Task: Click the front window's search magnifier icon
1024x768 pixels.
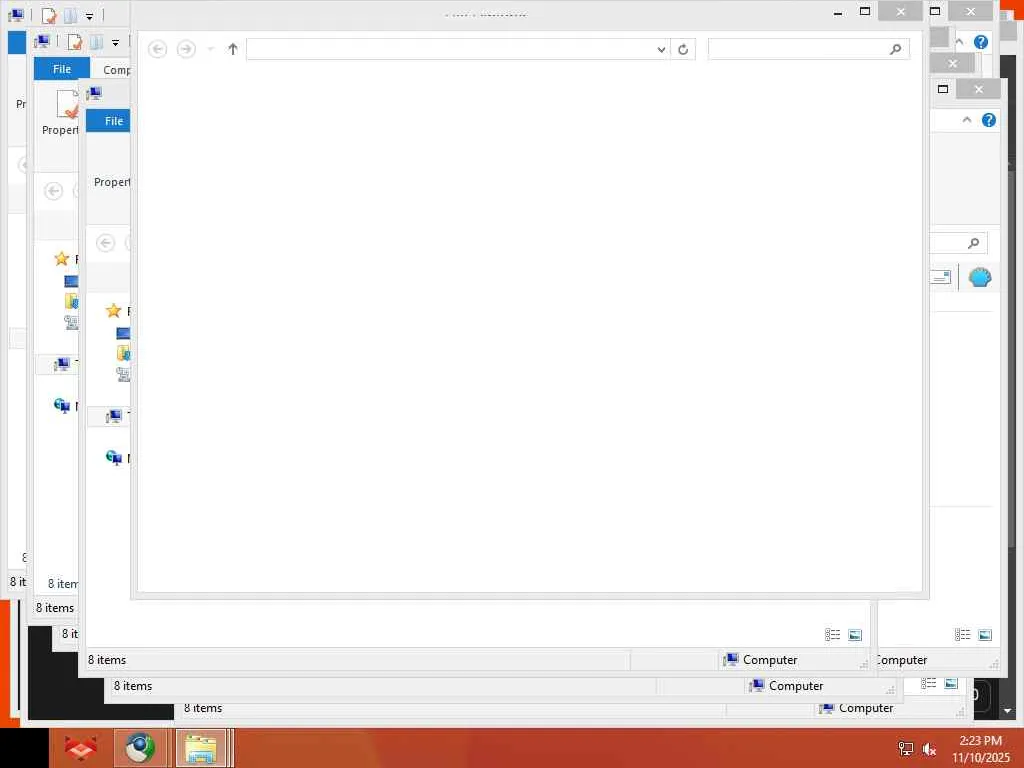Action: (x=895, y=49)
